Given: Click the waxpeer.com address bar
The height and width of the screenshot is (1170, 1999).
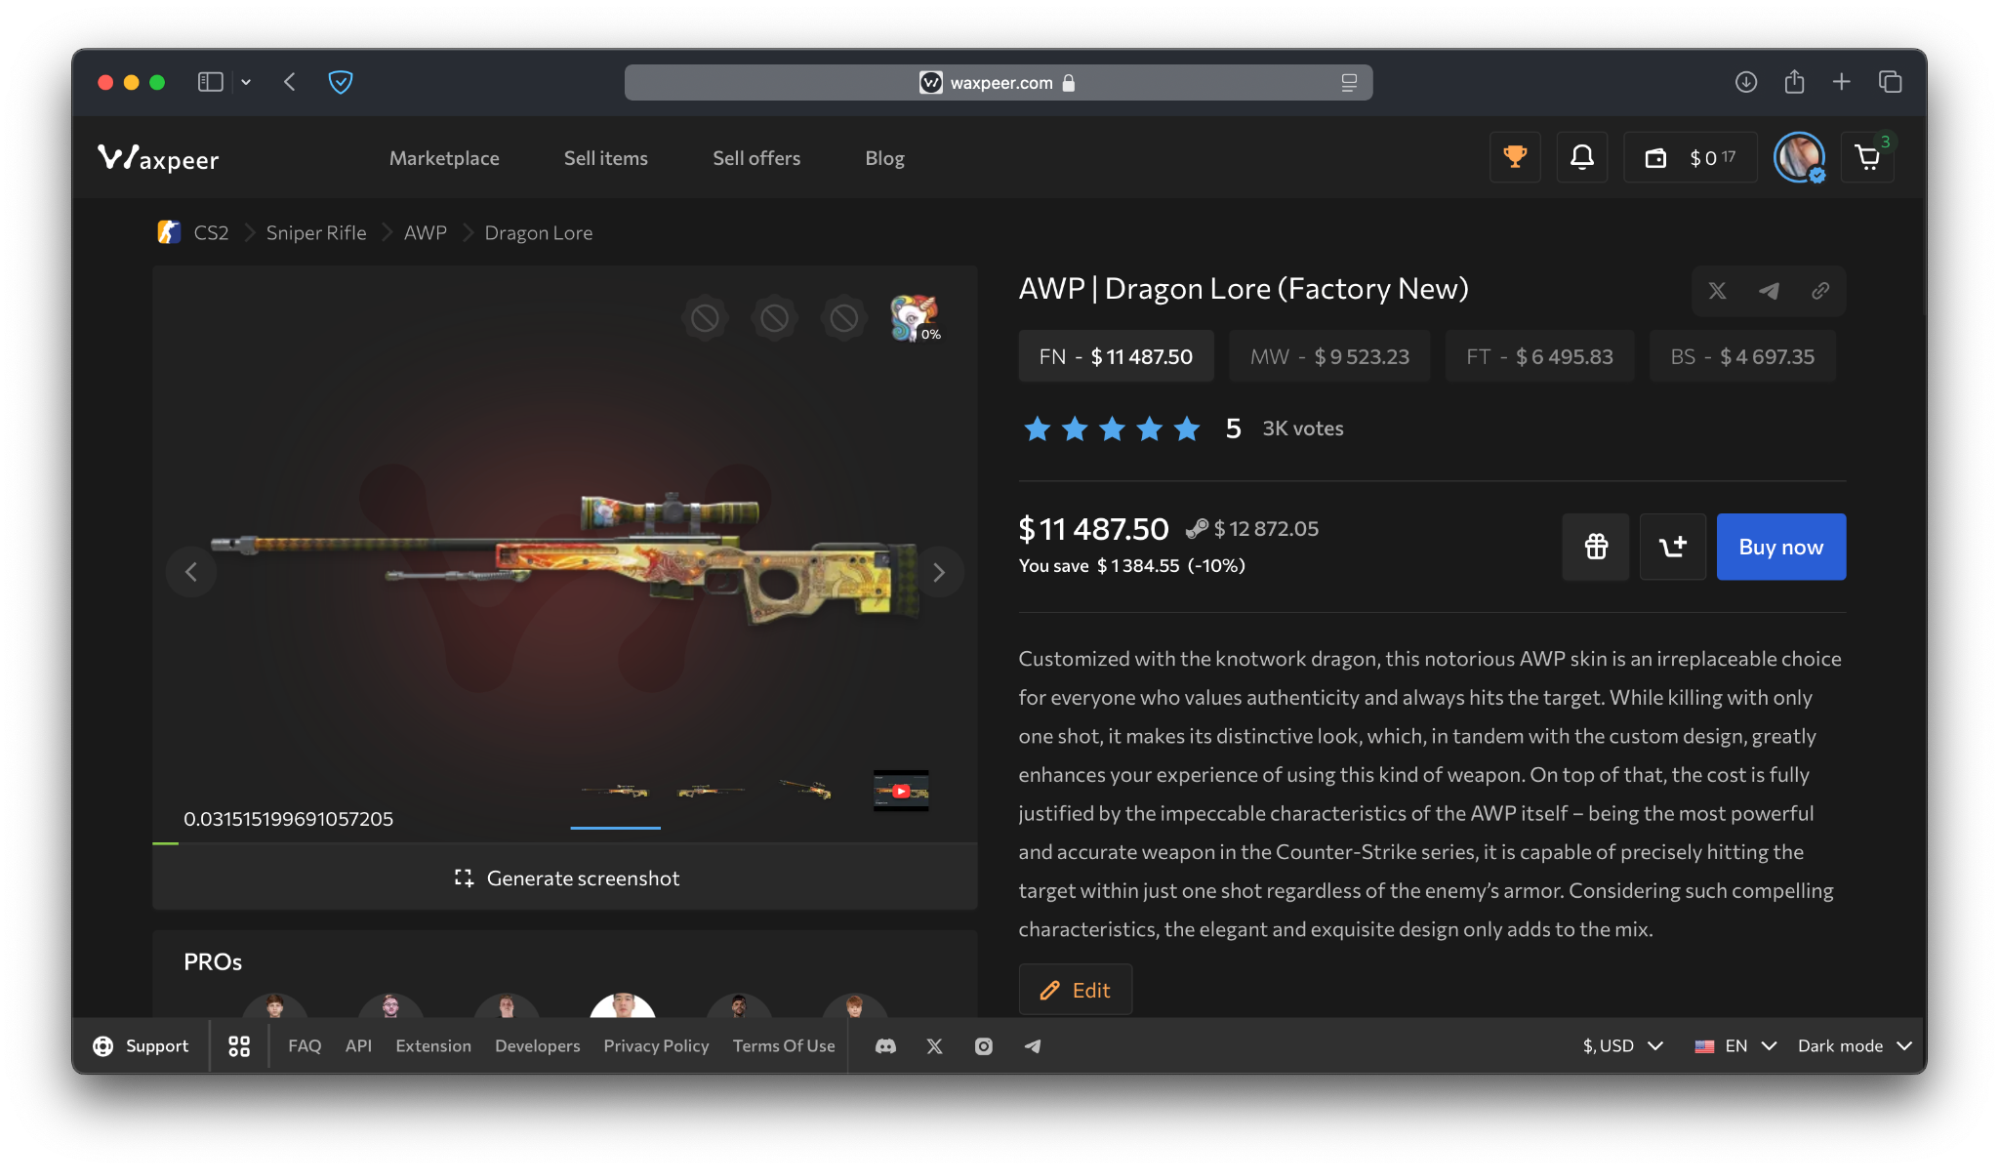Looking at the screenshot, I should [x=998, y=82].
